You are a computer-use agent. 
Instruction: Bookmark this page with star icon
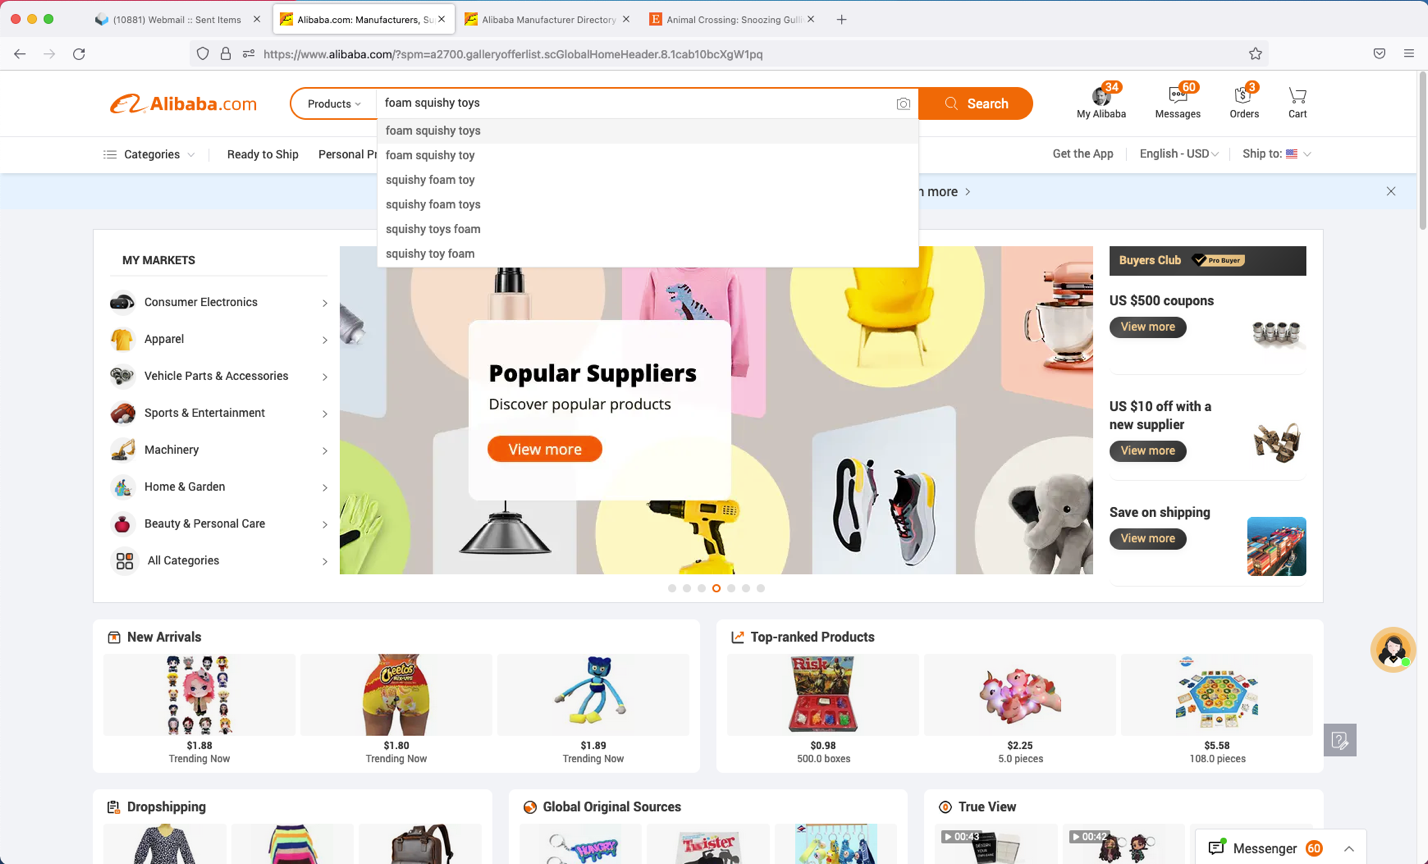(1255, 54)
